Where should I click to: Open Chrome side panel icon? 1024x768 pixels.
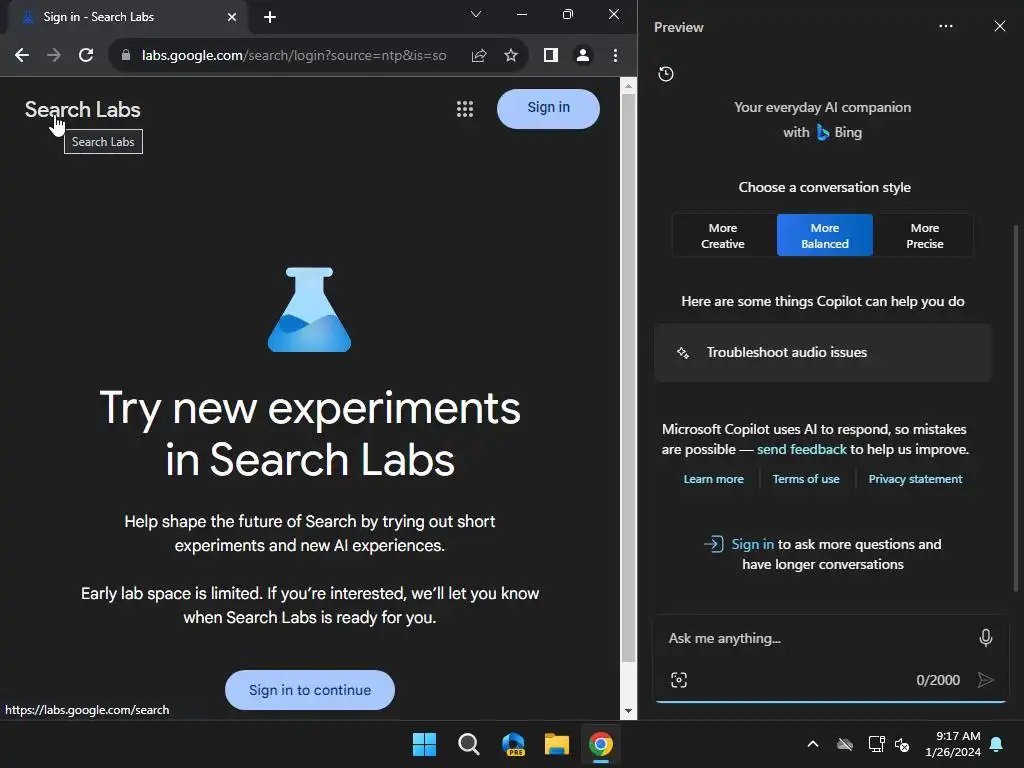551,56
